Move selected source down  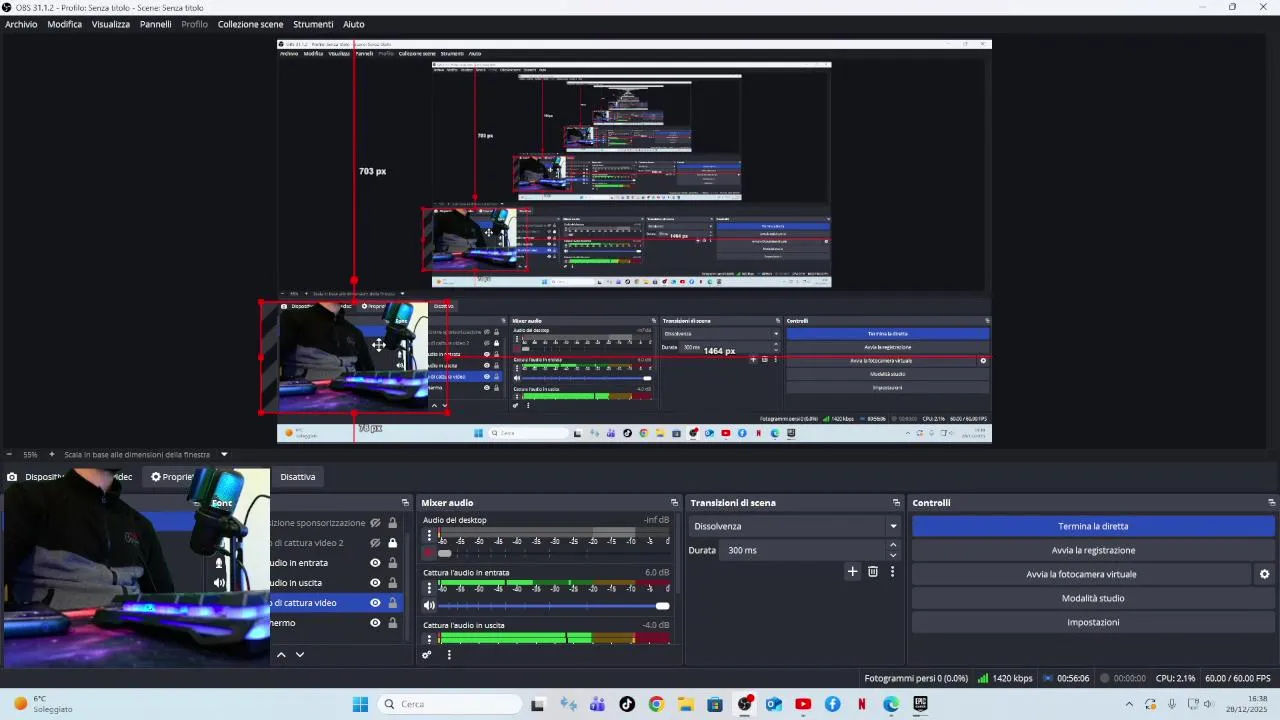click(299, 654)
